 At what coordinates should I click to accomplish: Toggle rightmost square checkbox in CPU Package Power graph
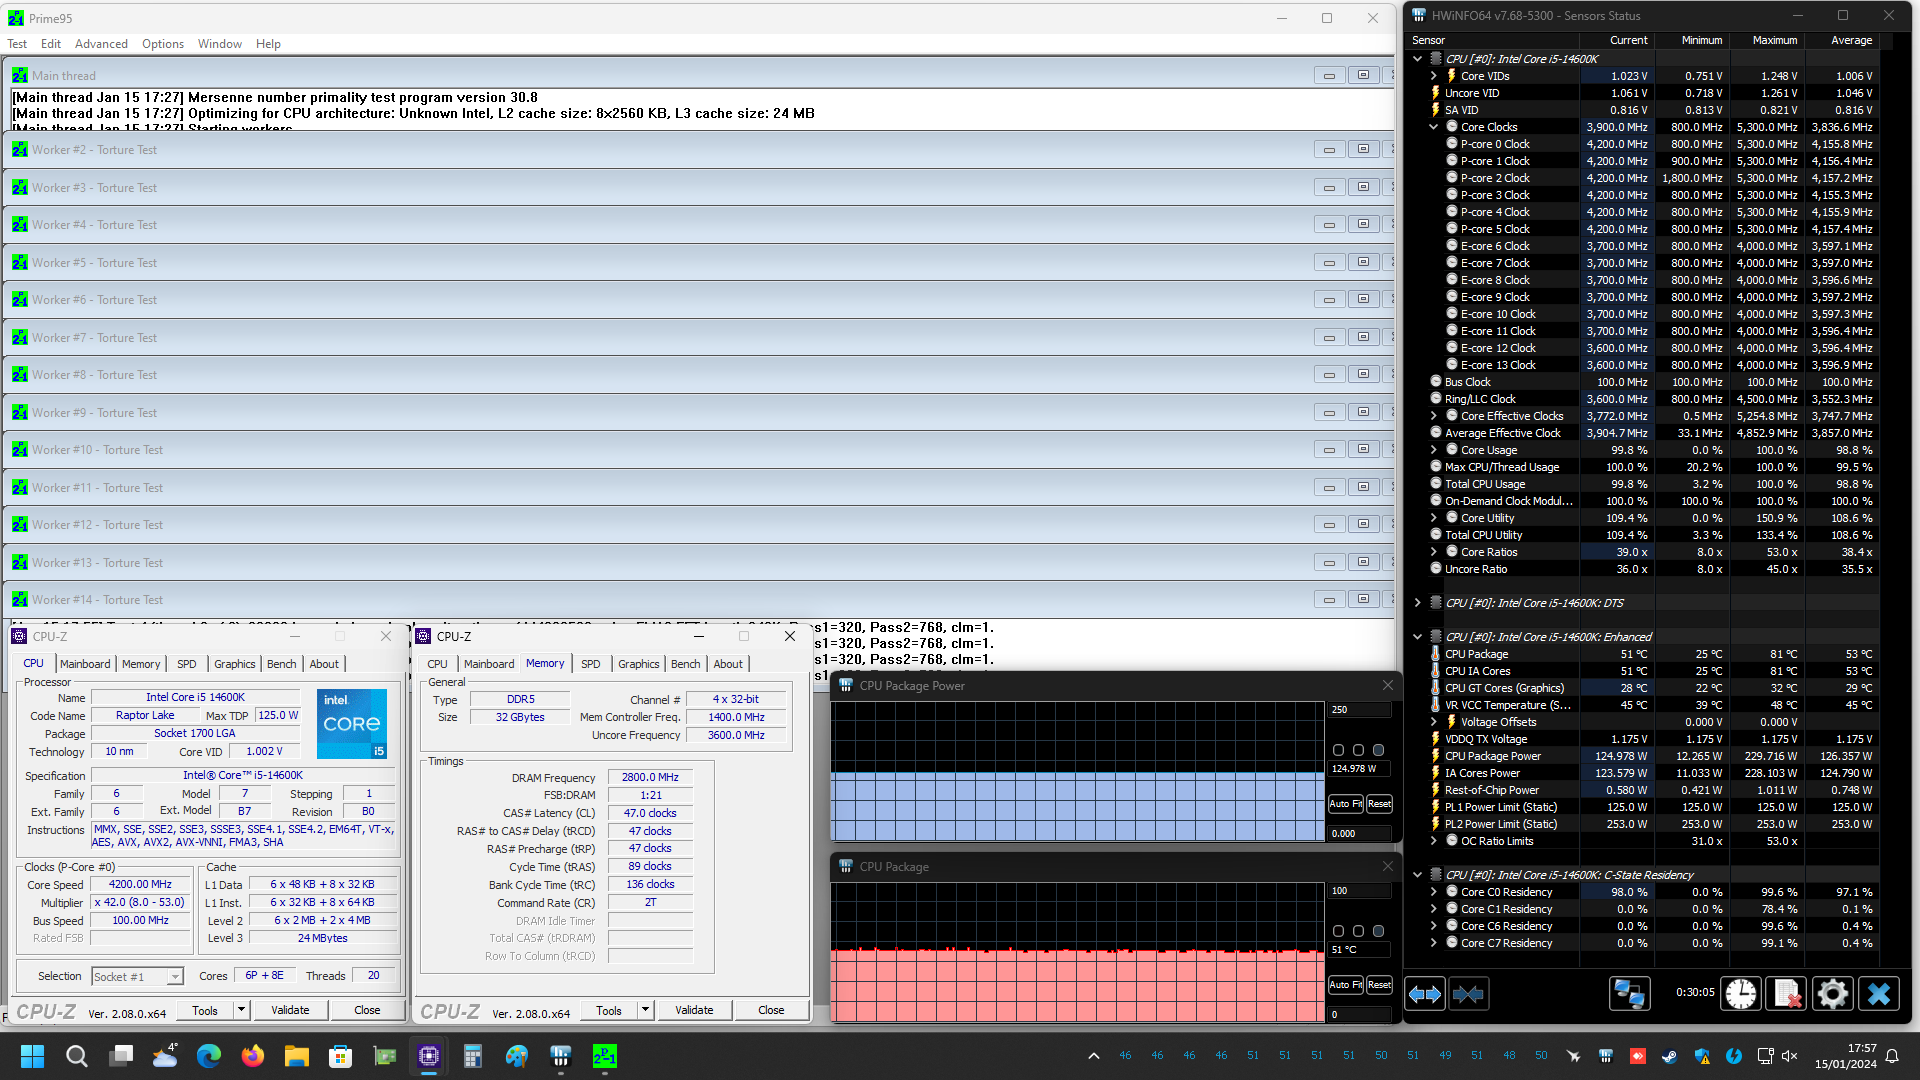click(x=1378, y=750)
